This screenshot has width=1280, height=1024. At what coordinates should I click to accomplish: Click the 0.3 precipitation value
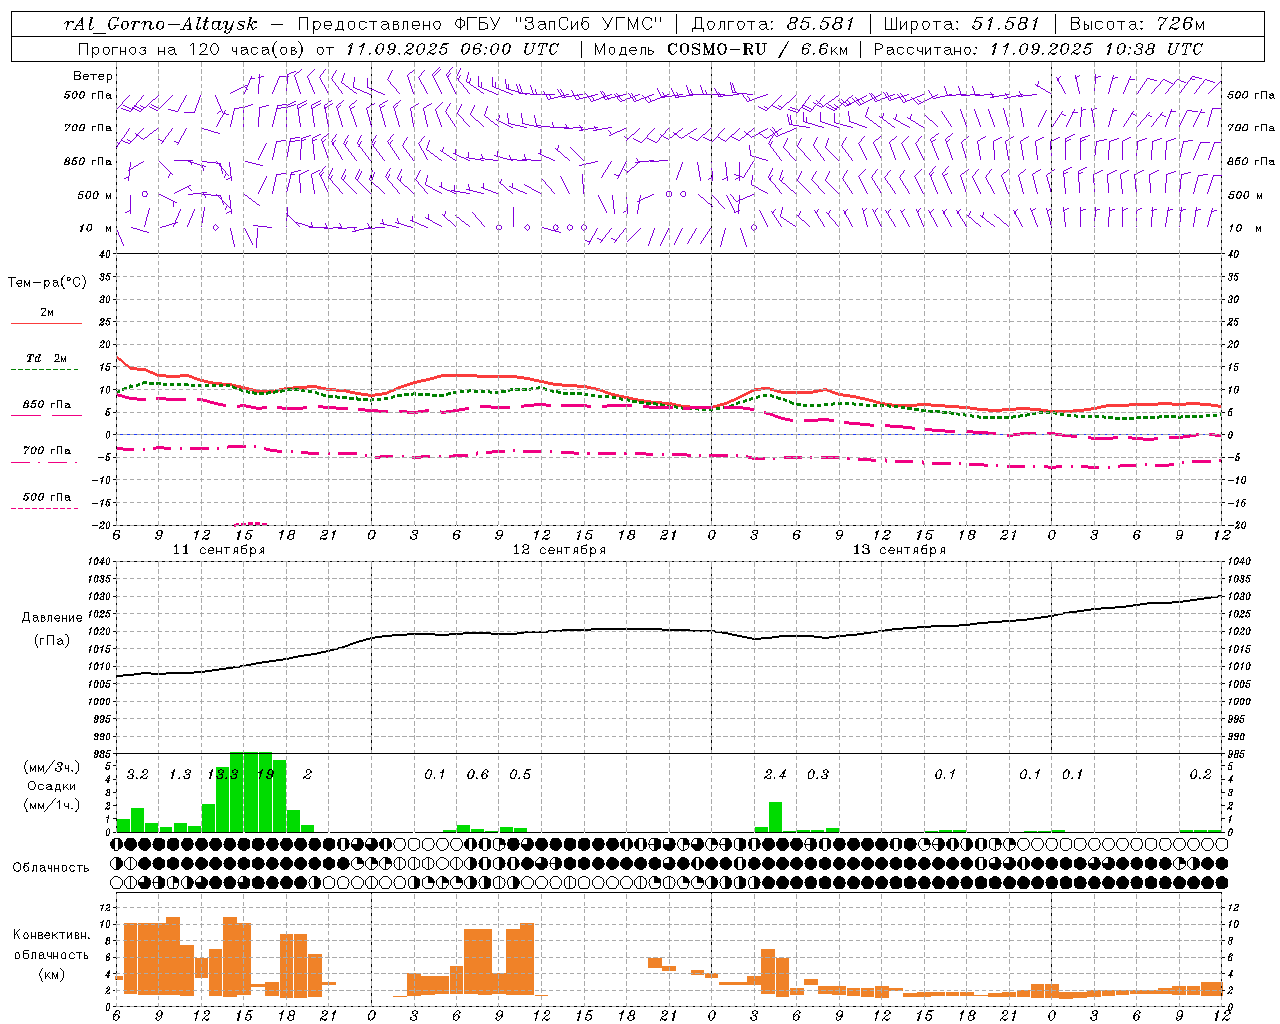click(818, 775)
